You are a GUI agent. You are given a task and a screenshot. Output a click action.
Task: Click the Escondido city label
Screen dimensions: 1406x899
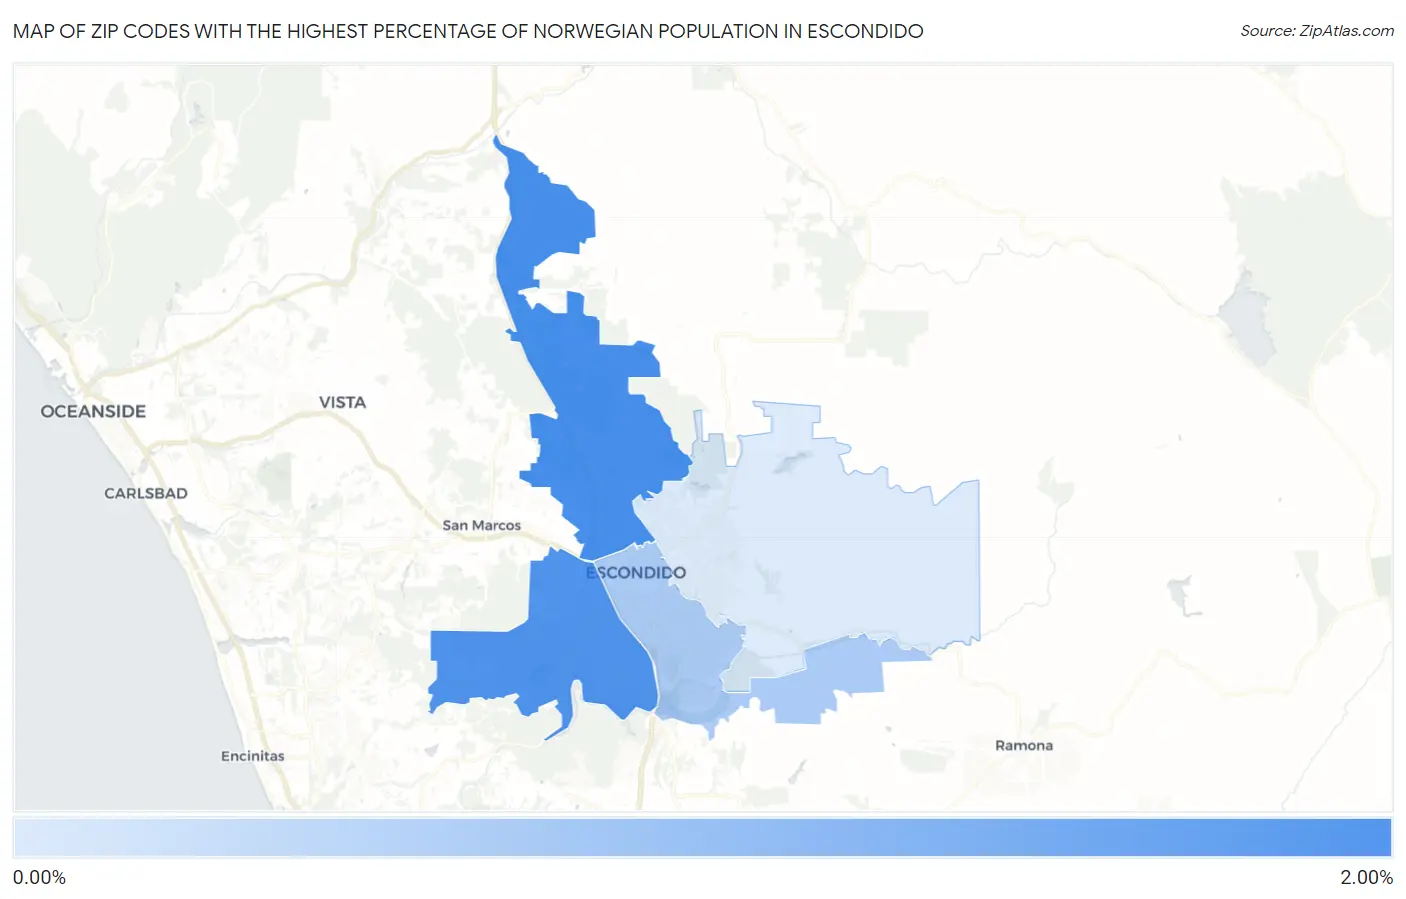click(x=636, y=572)
